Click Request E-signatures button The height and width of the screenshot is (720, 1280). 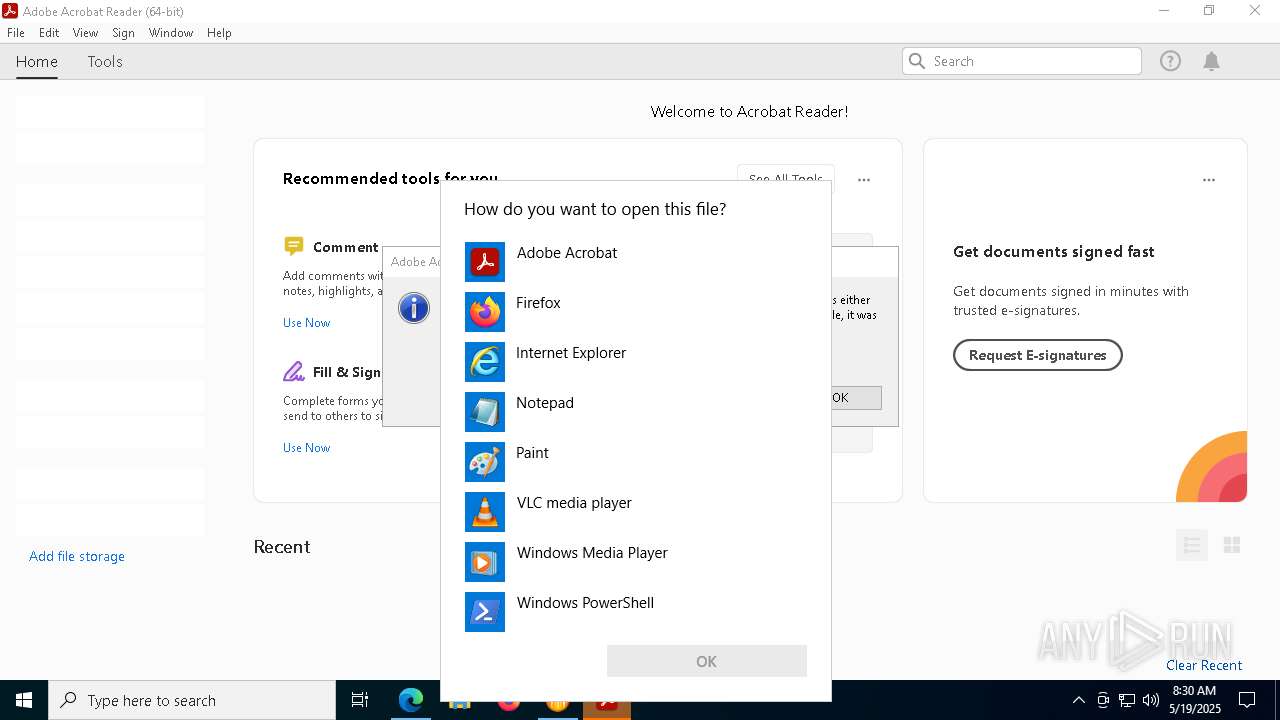pos(1037,355)
